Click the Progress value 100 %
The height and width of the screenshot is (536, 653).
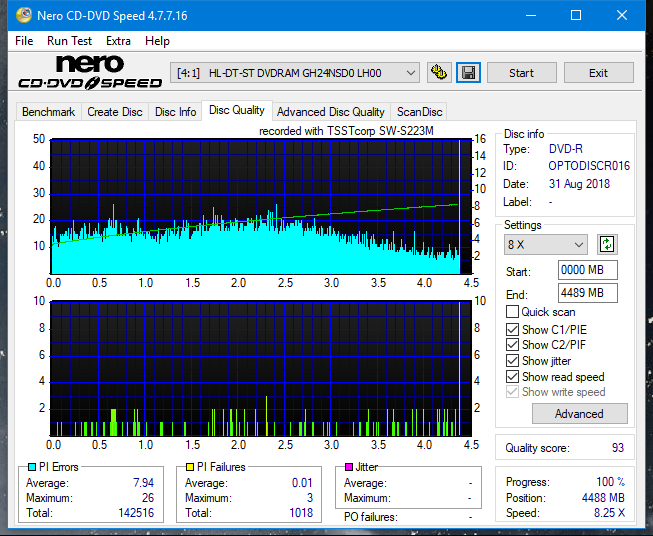[x=611, y=482]
